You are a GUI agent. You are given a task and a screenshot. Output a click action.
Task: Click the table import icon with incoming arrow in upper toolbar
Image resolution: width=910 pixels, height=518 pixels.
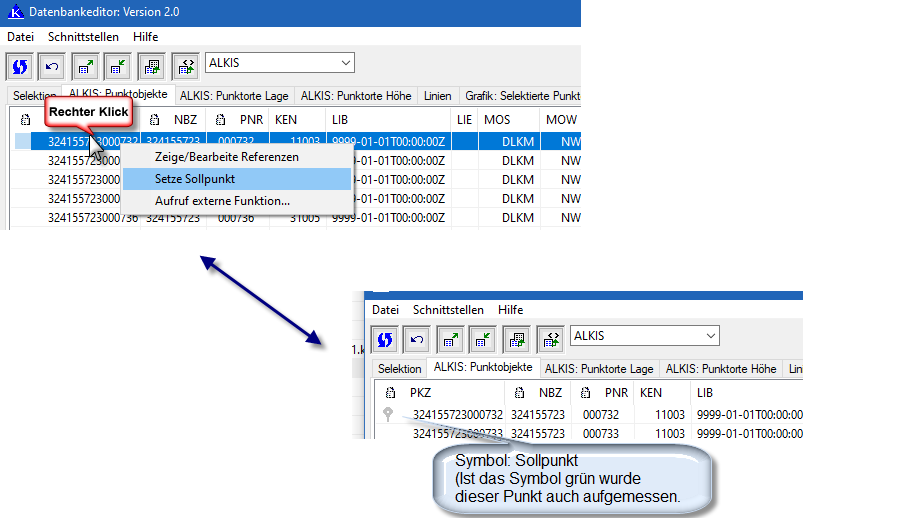click(118, 66)
